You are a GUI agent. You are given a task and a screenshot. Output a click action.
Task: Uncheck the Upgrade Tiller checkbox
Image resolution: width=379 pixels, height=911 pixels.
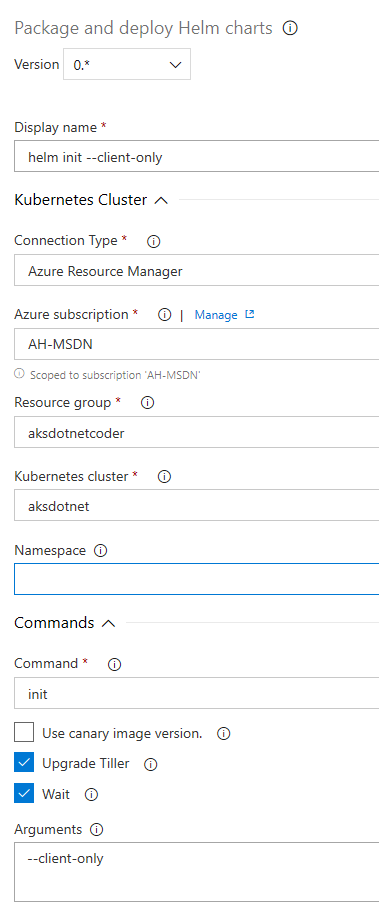click(24, 763)
